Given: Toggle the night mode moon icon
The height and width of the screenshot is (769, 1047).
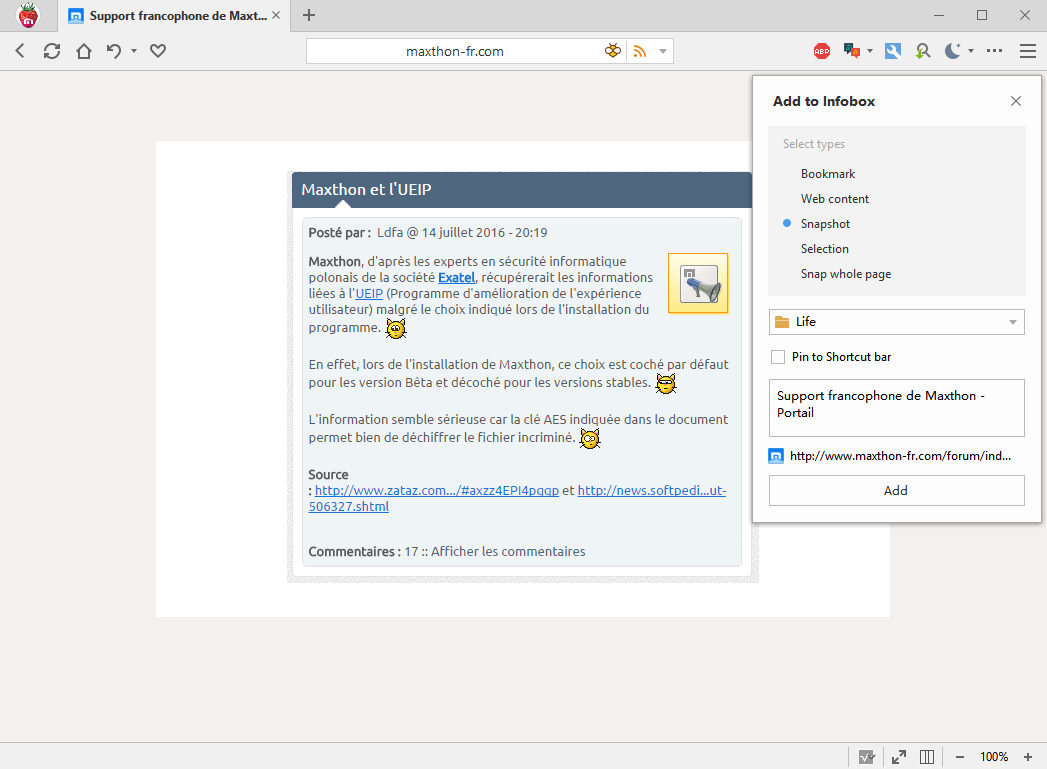Looking at the screenshot, I should click(953, 51).
